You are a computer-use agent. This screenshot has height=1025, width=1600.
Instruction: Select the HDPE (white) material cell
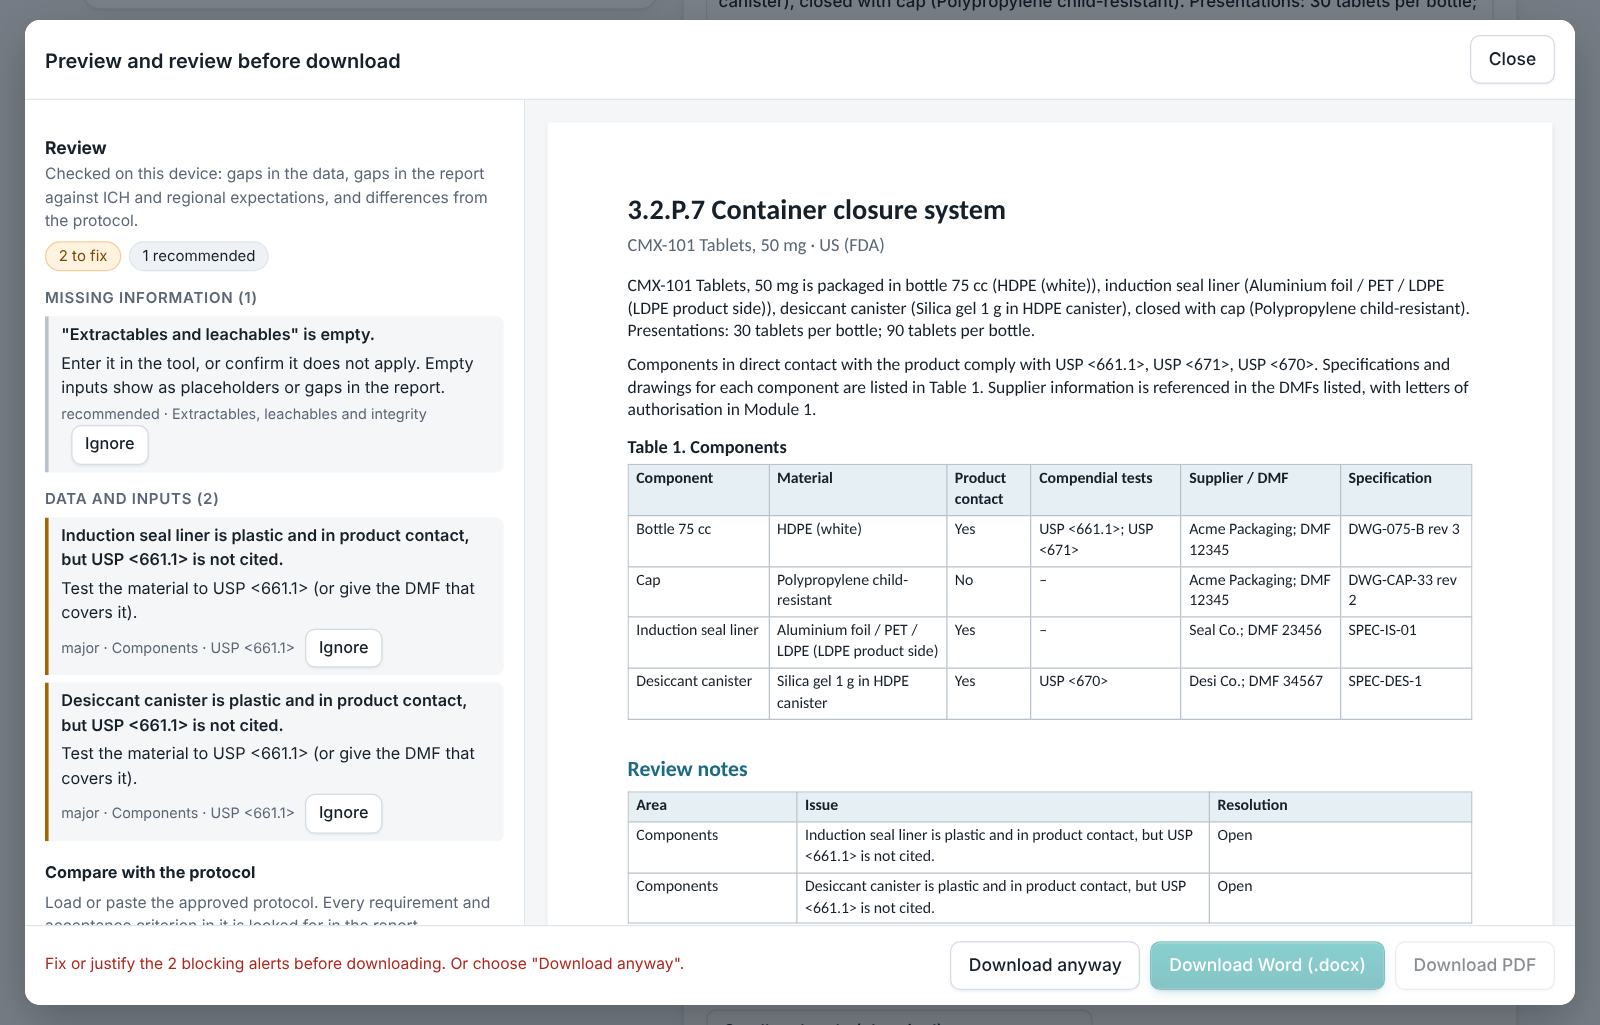click(x=858, y=541)
